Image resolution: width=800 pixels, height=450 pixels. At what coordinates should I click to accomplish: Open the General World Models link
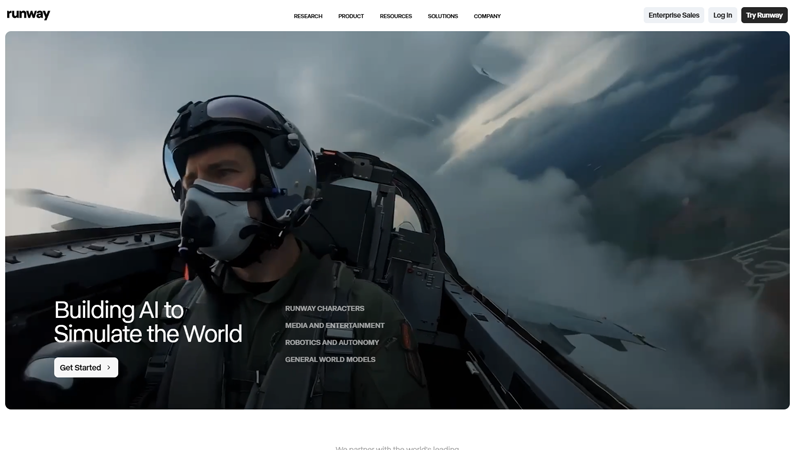click(330, 360)
